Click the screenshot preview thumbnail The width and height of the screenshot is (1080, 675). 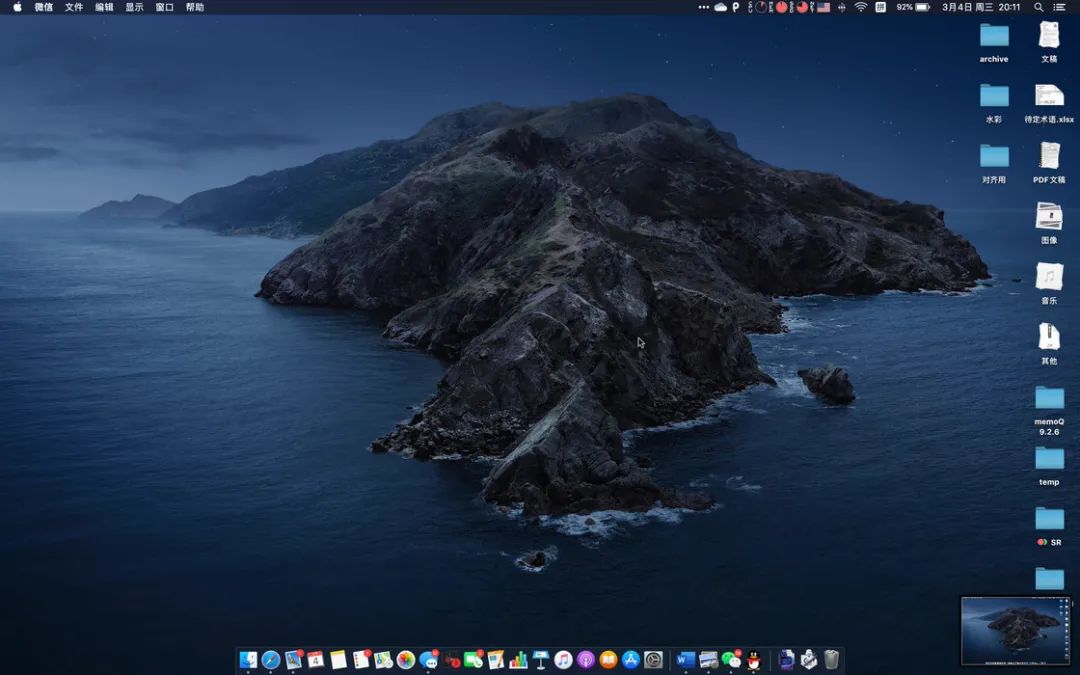pyautogui.click(x=1014, y=630)
